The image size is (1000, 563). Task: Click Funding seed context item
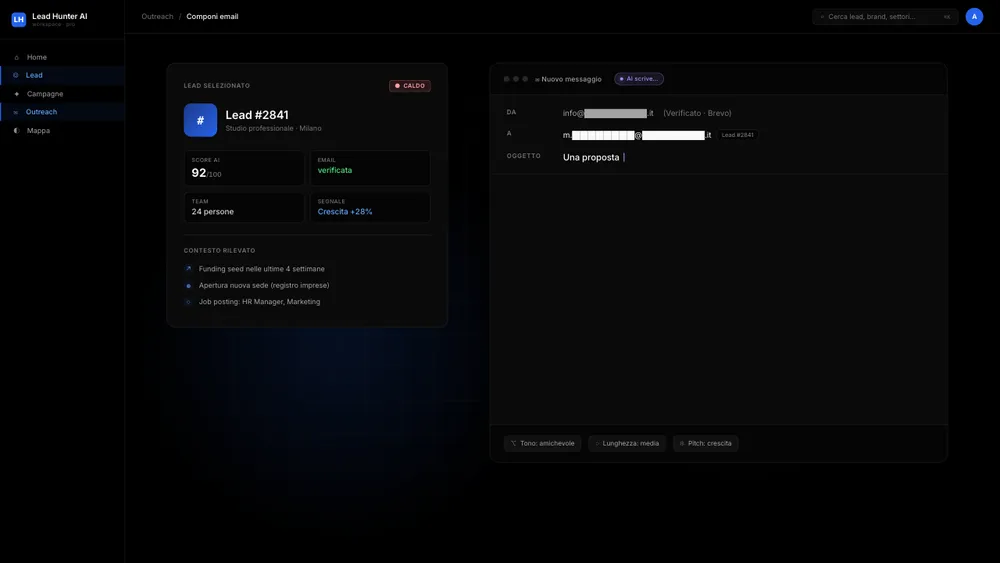(261, 269)
